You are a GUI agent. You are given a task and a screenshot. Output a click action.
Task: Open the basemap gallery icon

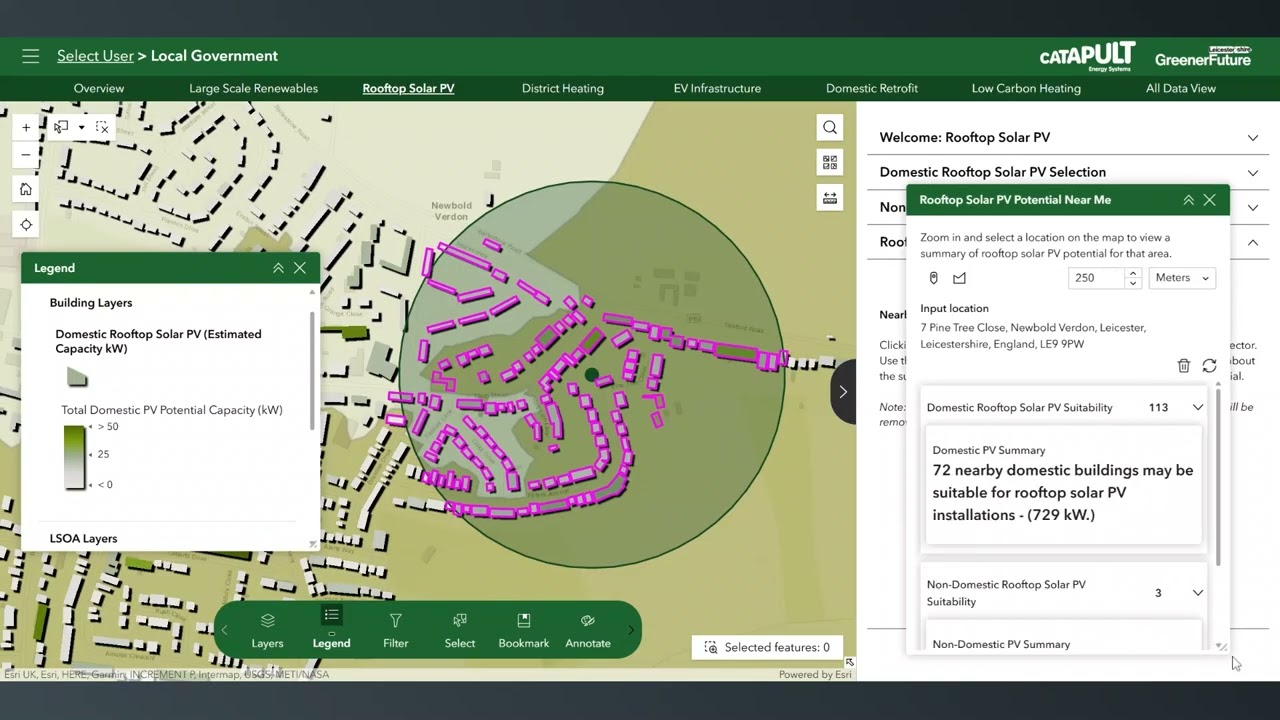coord(830,162)
